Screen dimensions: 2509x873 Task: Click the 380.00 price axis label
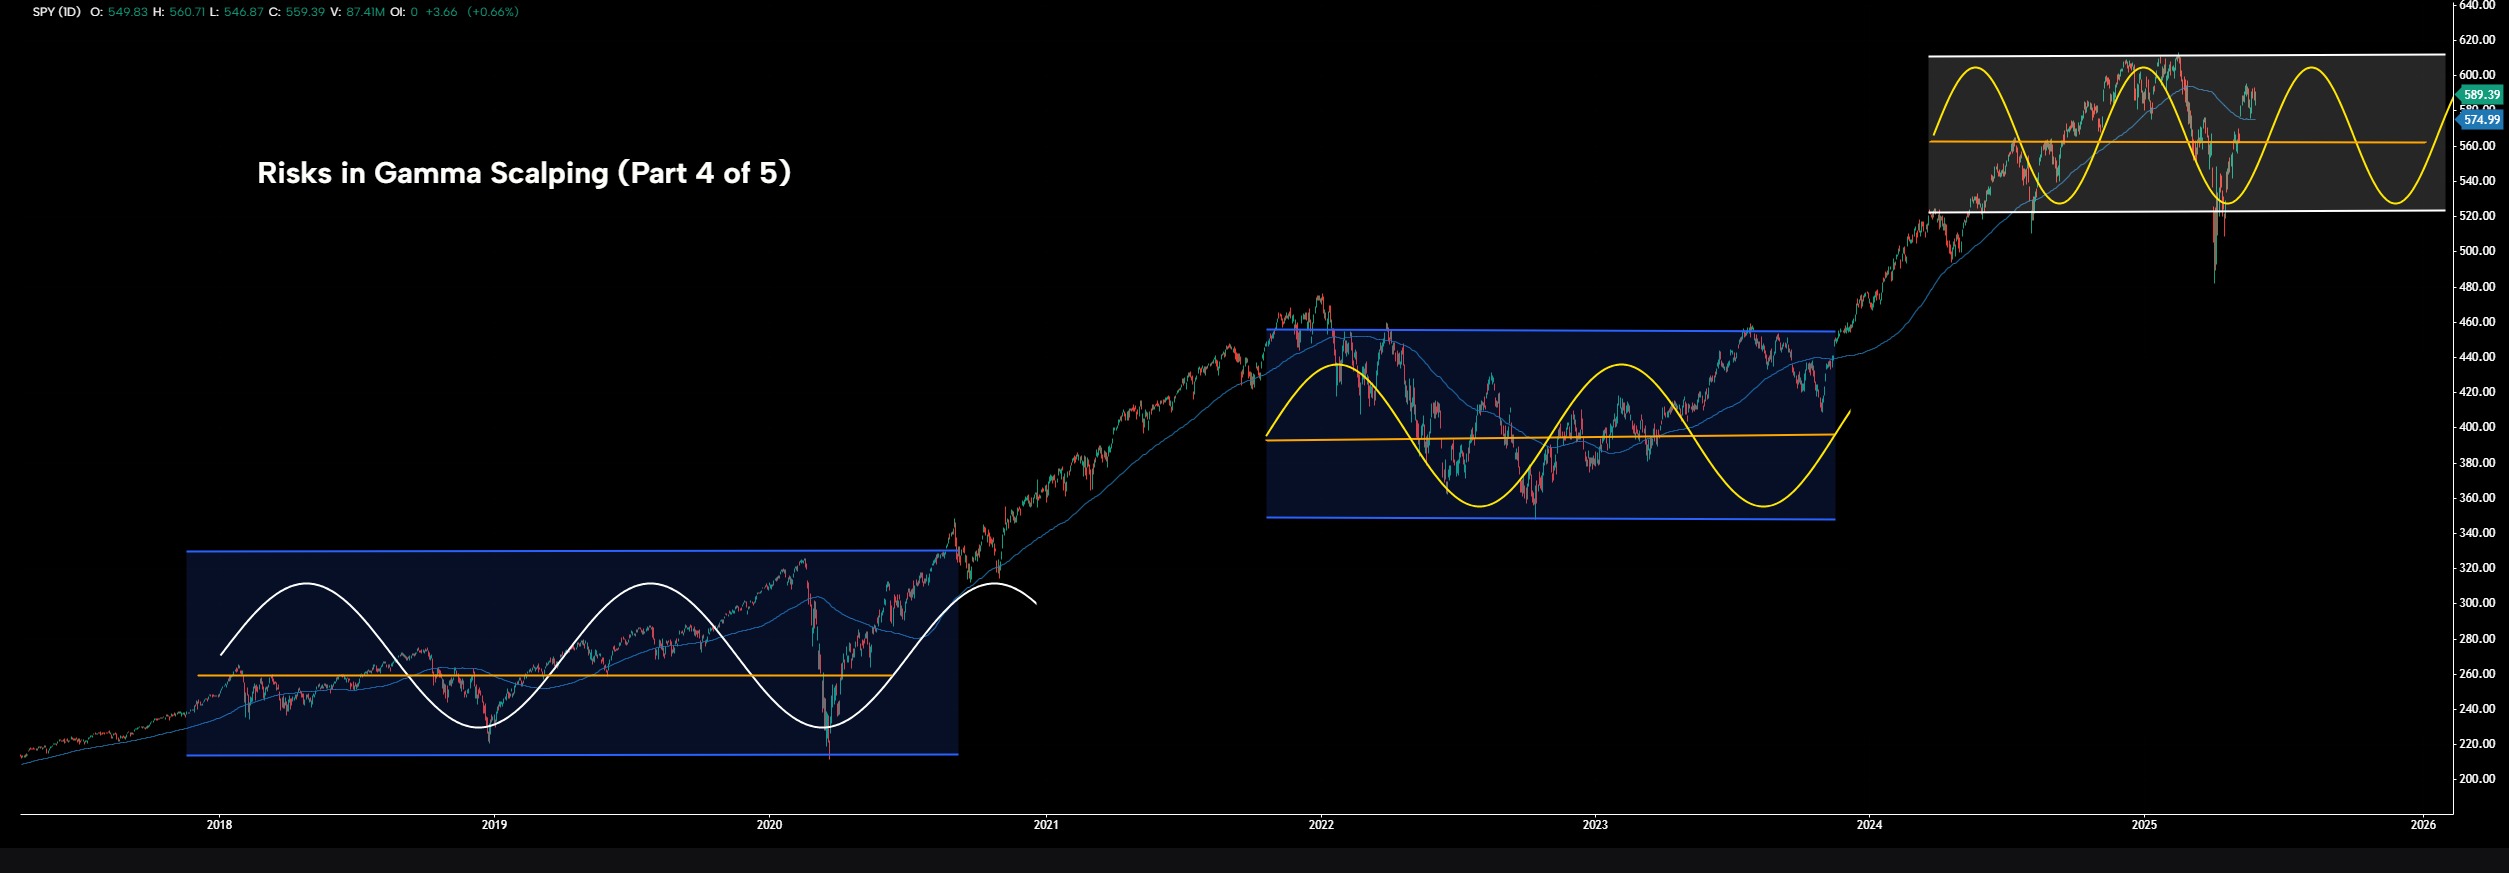[x=2477, y=463]
